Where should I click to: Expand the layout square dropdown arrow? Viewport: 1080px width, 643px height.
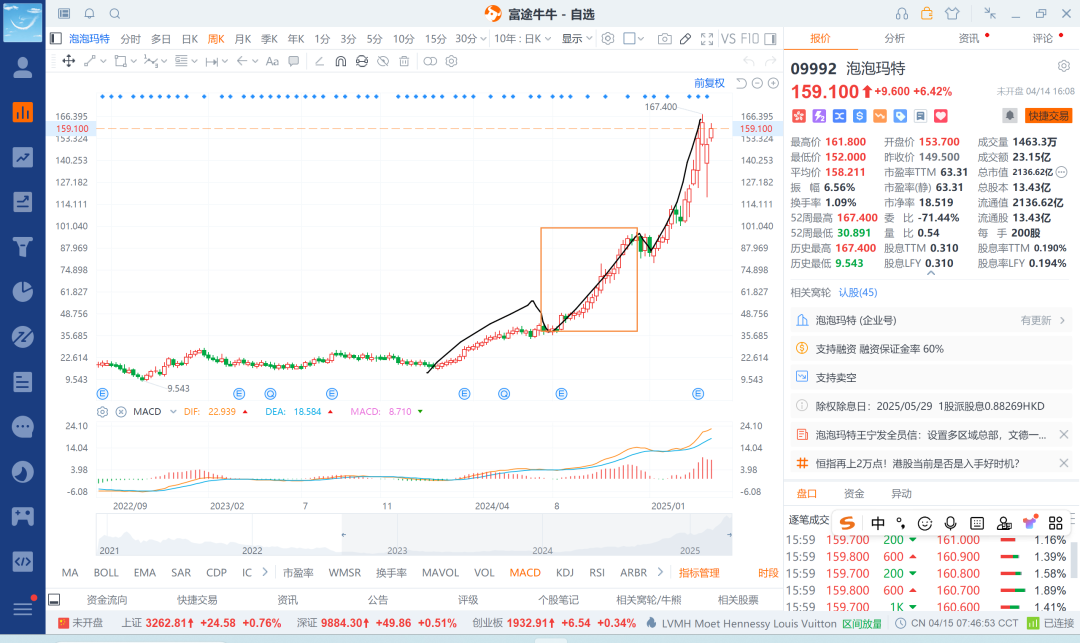click(641, 39)
